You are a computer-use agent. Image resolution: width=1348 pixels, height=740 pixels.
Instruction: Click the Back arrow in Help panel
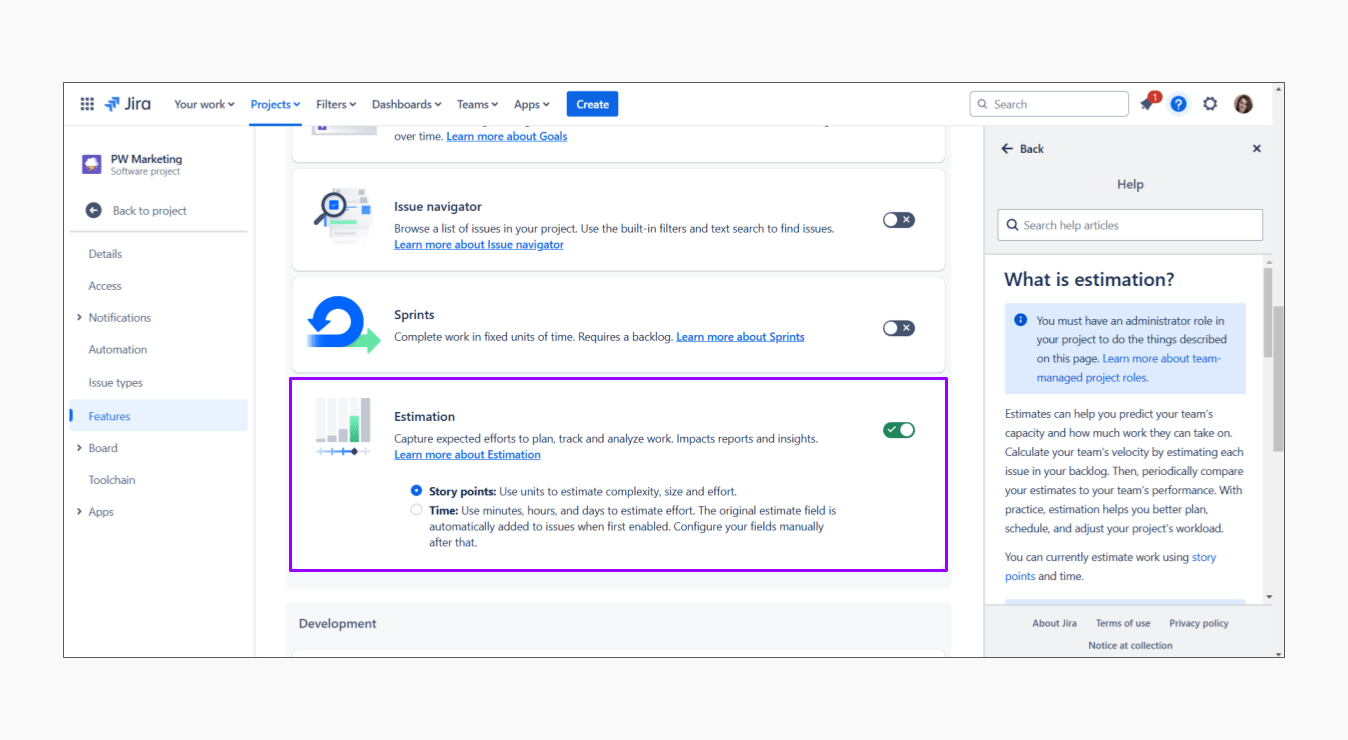coord(1008,149)
